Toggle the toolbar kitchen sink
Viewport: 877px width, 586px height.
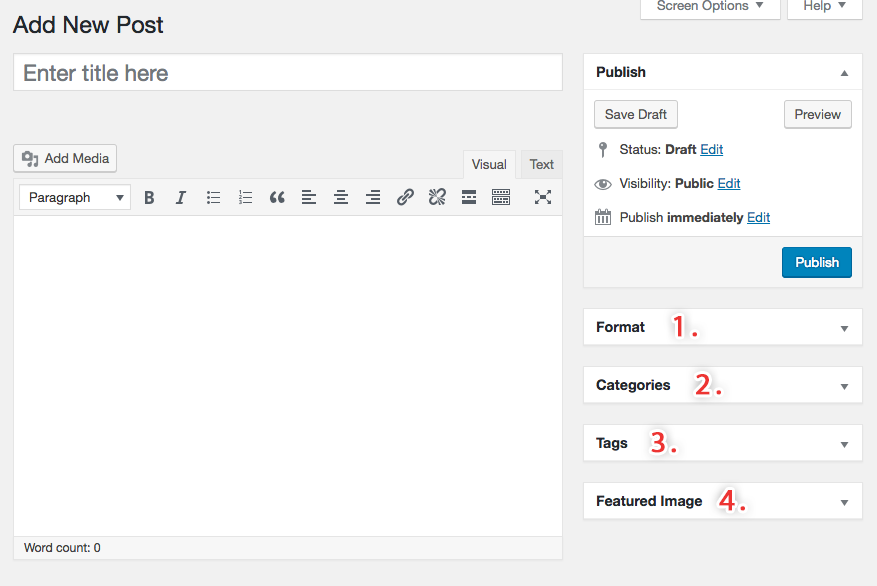coord(501,198)
